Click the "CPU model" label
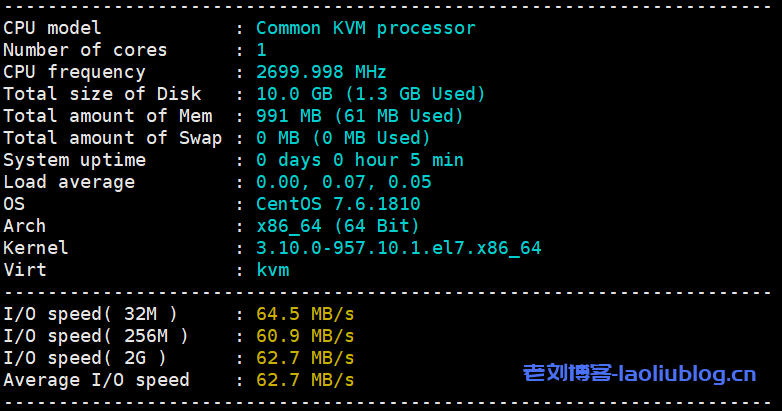Screen dimensions: 782x411 (x=52, y=28)
